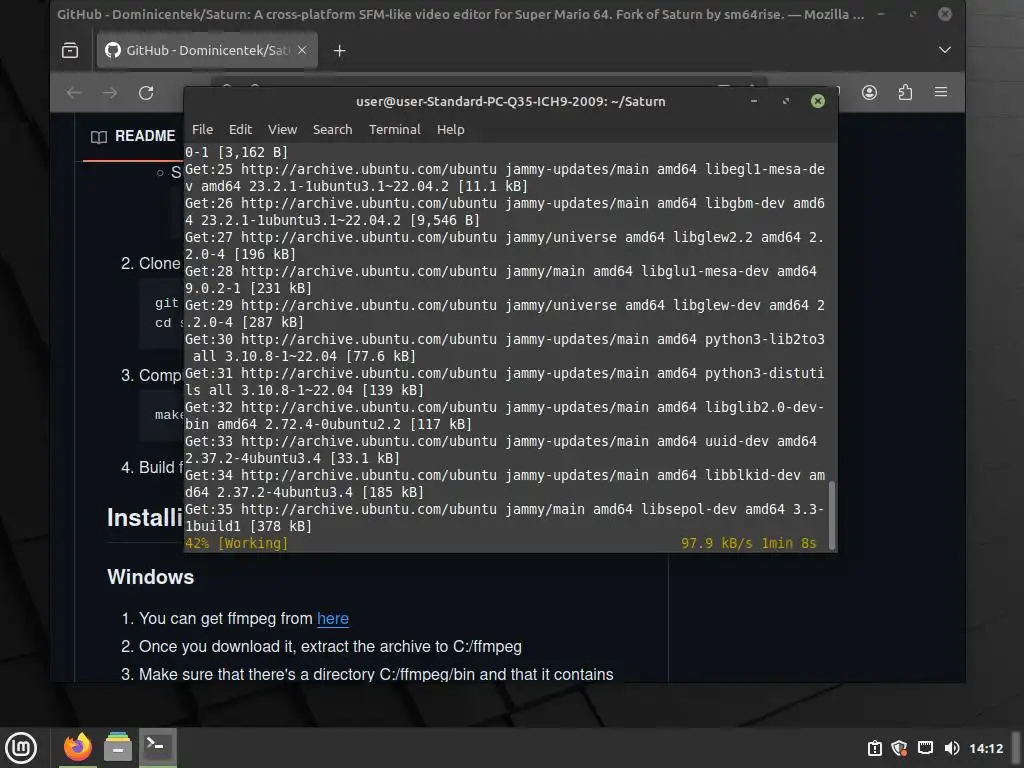Maximize the terminal window

point(786,101)
